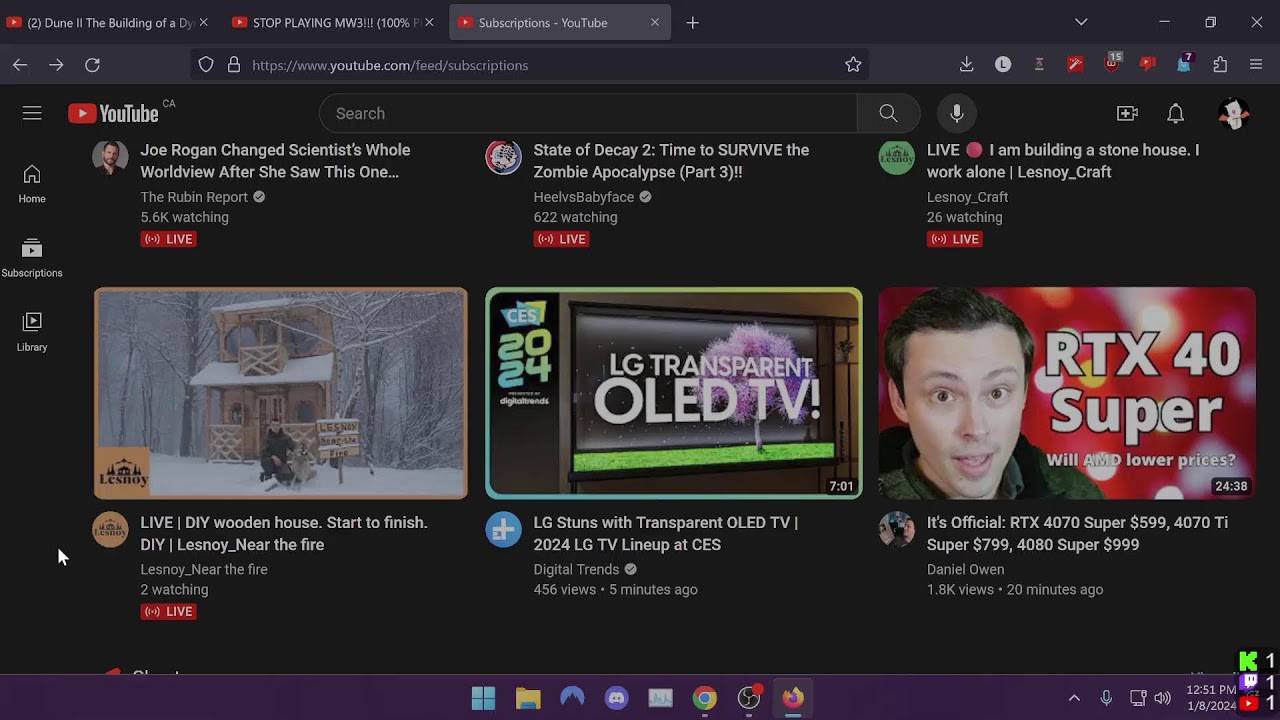Visit the Lesnoy_Near the fire channel name
The width and height of the screenshot is (1280, 720).
click(x=204, y=569)
